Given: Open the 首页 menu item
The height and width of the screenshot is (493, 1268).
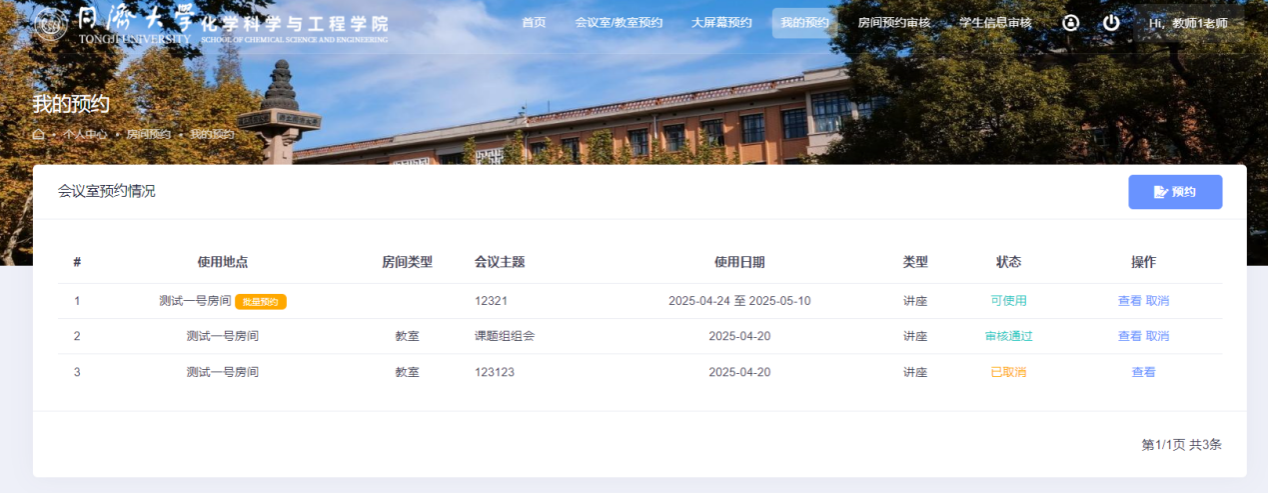Looking at the screenshot, I should pos(534,22).
